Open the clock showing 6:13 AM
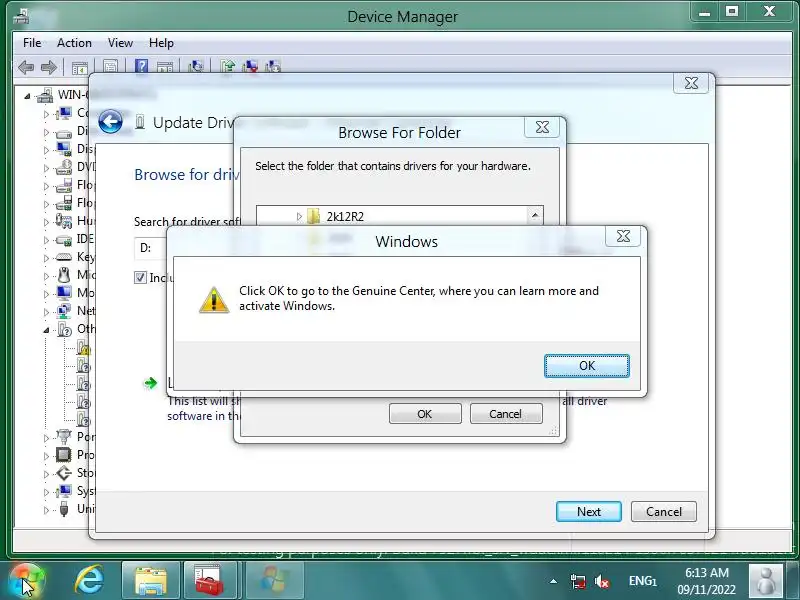The width and height of the screenshot is (800, 600). pyautogui.click(x=707, y=581)
